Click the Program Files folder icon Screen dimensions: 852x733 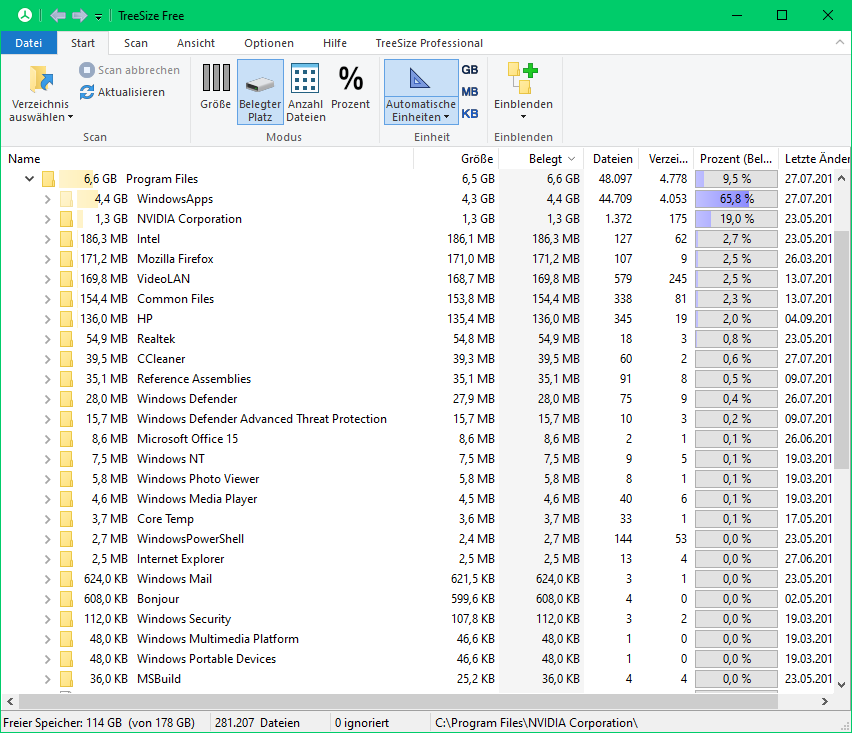[48, 179]
